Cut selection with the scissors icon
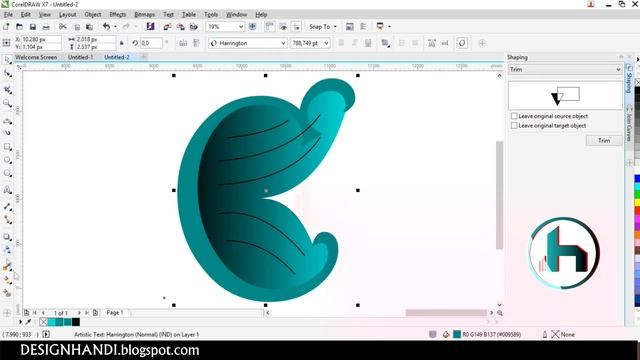 click(62, 27)
